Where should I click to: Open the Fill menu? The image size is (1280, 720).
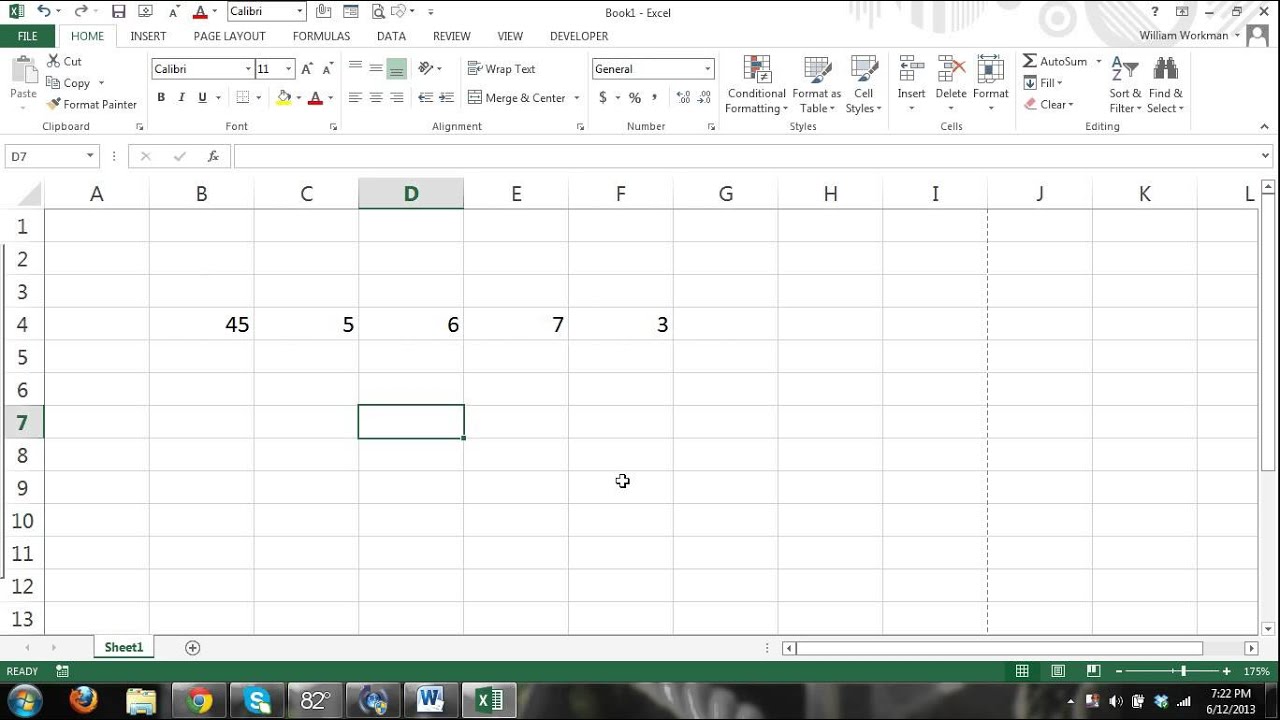(x=1043, y=83)
